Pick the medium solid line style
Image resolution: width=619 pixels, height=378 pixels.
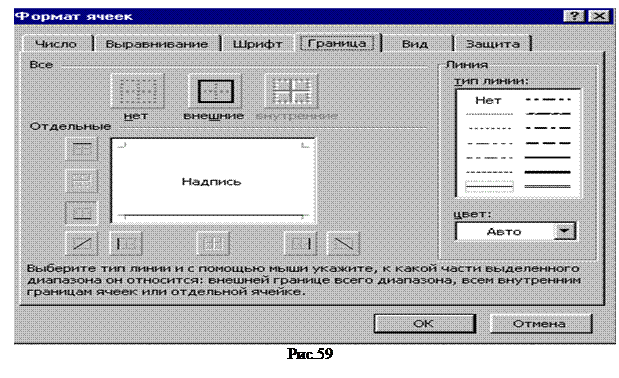(x=548, y=157)
